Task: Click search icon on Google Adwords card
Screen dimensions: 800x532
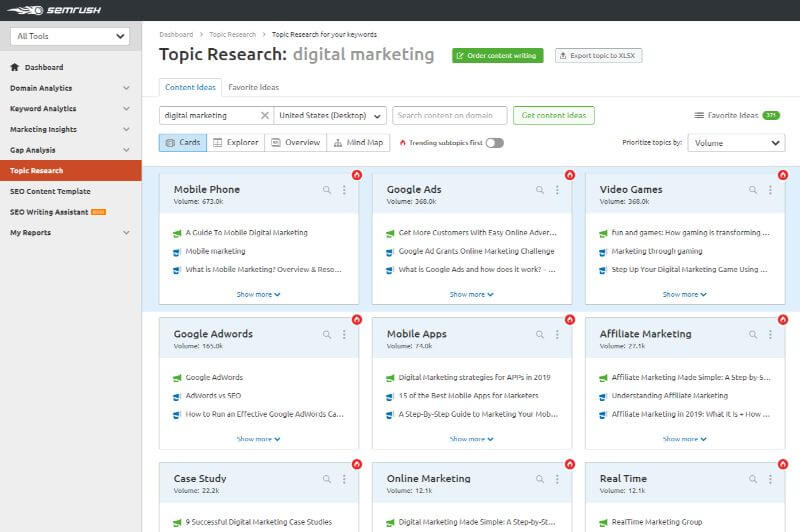Action: [327, 335]
